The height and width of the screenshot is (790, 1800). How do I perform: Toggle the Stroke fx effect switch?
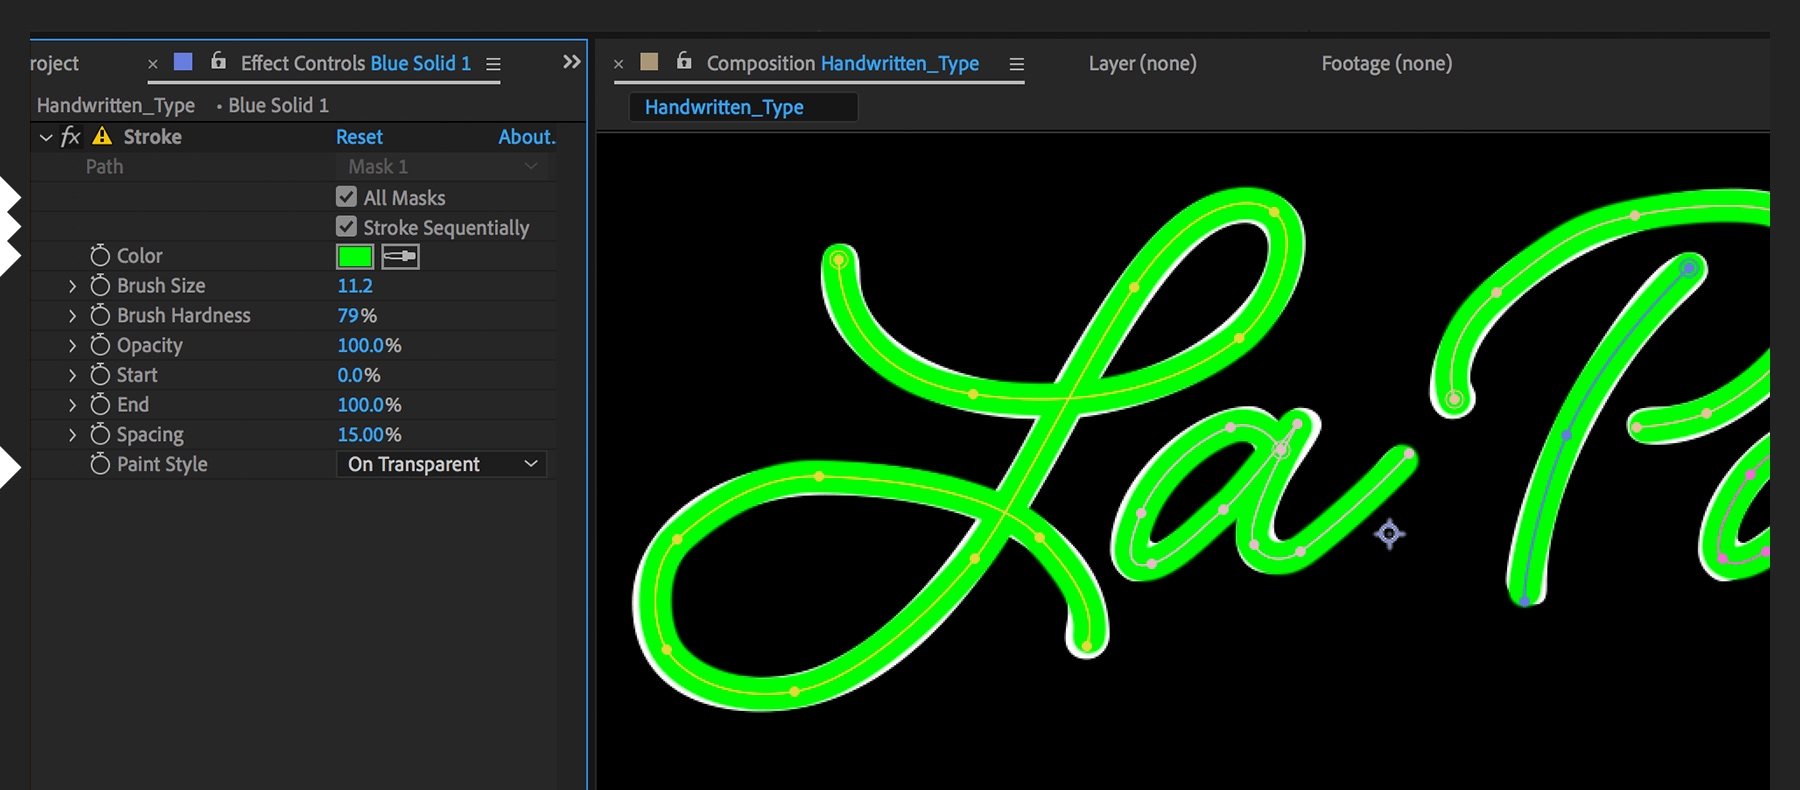pos(71,137)
